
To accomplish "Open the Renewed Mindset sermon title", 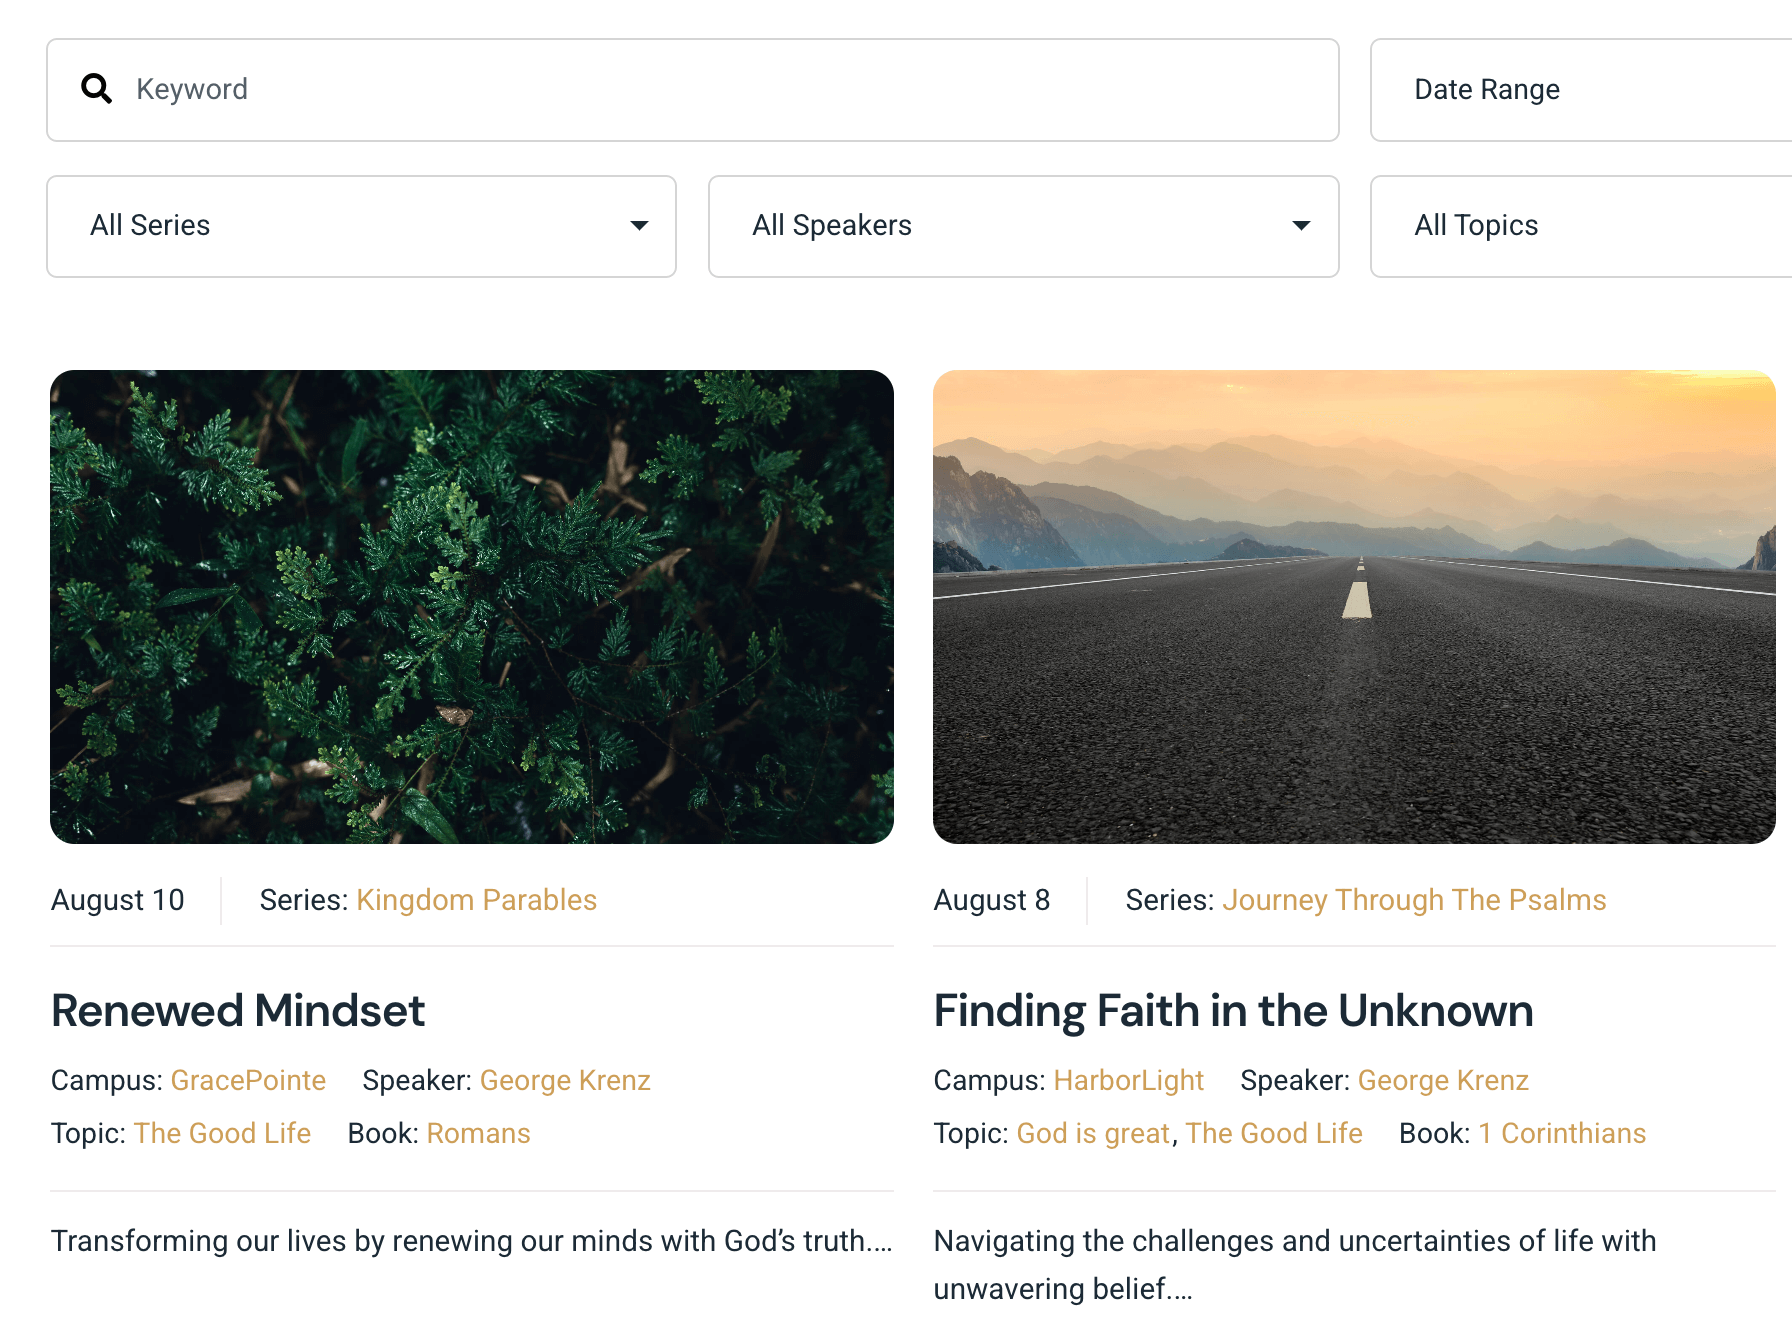I will (x=238, y=1011).
